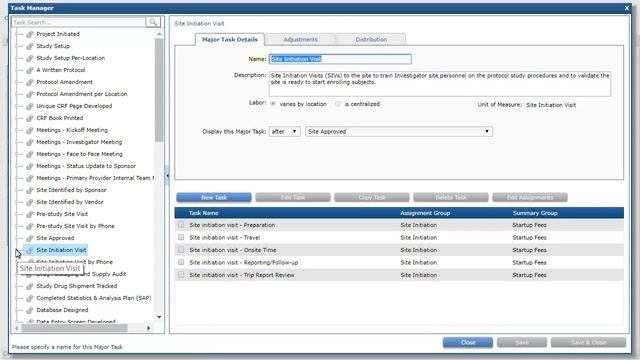Viewport: 640px width, 360px height.
Task: Click the icon beside Meetings - Investigator Meeting
Action: (29, 142)
